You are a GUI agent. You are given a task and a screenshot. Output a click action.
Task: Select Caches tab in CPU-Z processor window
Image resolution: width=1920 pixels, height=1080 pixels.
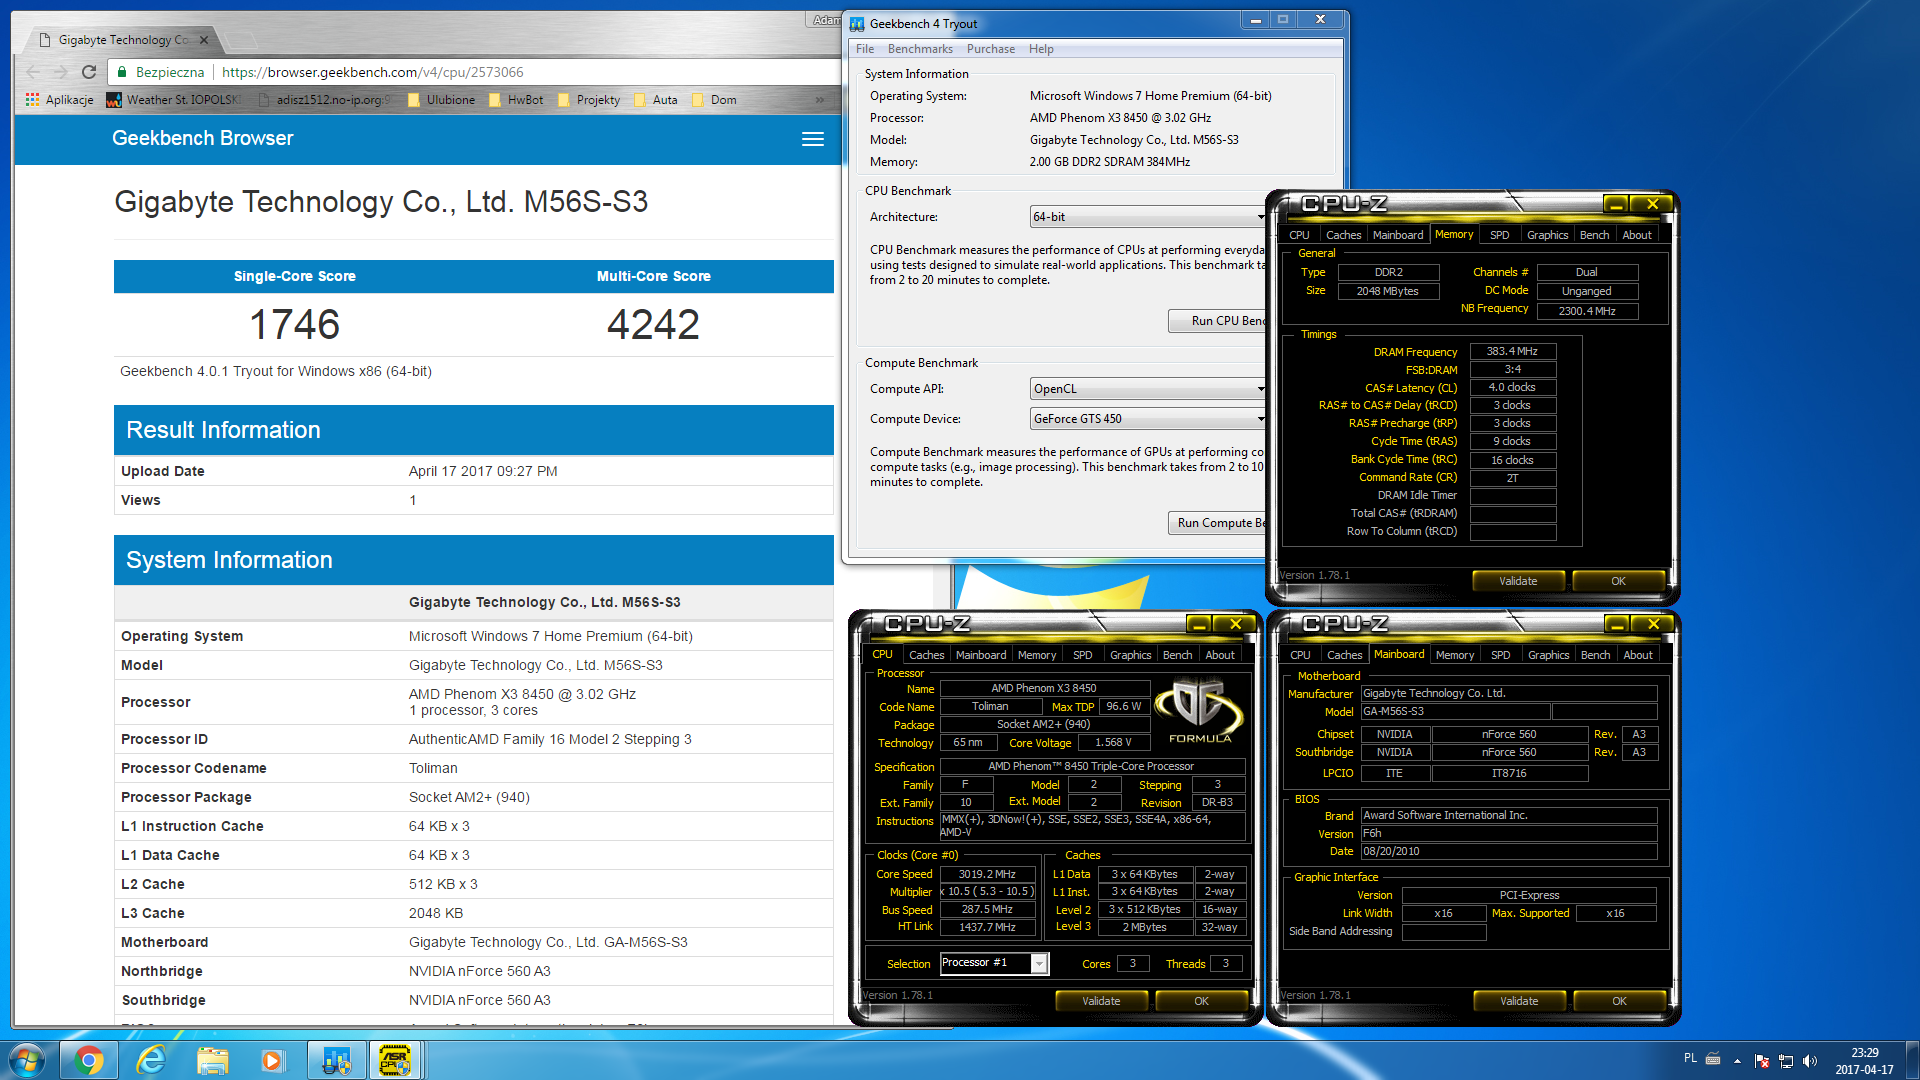[x=926, y=655]
